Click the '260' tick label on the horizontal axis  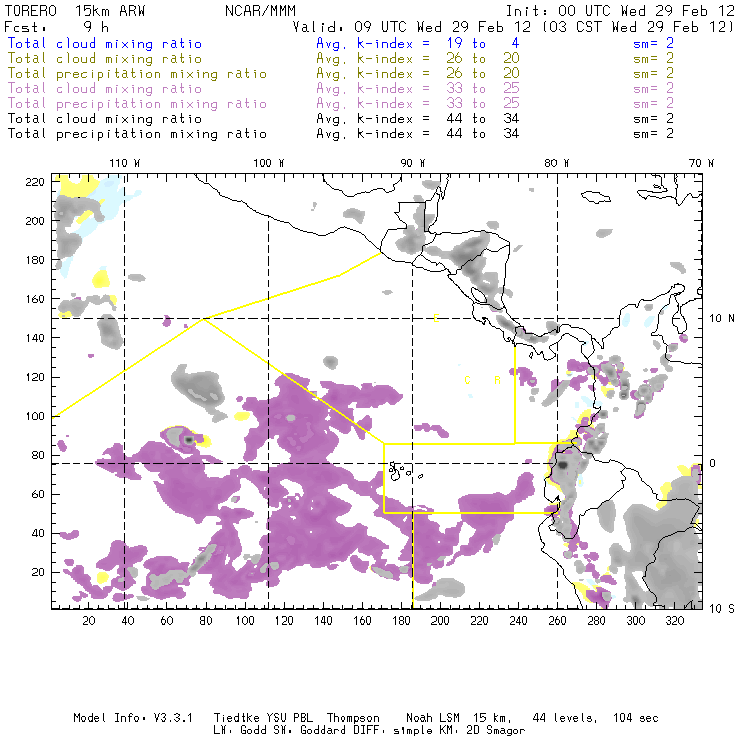click(x=557, y=621)
